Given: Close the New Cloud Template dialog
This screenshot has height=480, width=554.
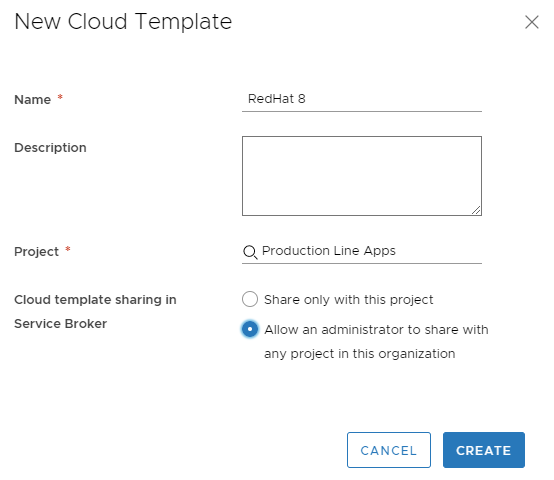Looking at the screenshot, I should [531, 22].
